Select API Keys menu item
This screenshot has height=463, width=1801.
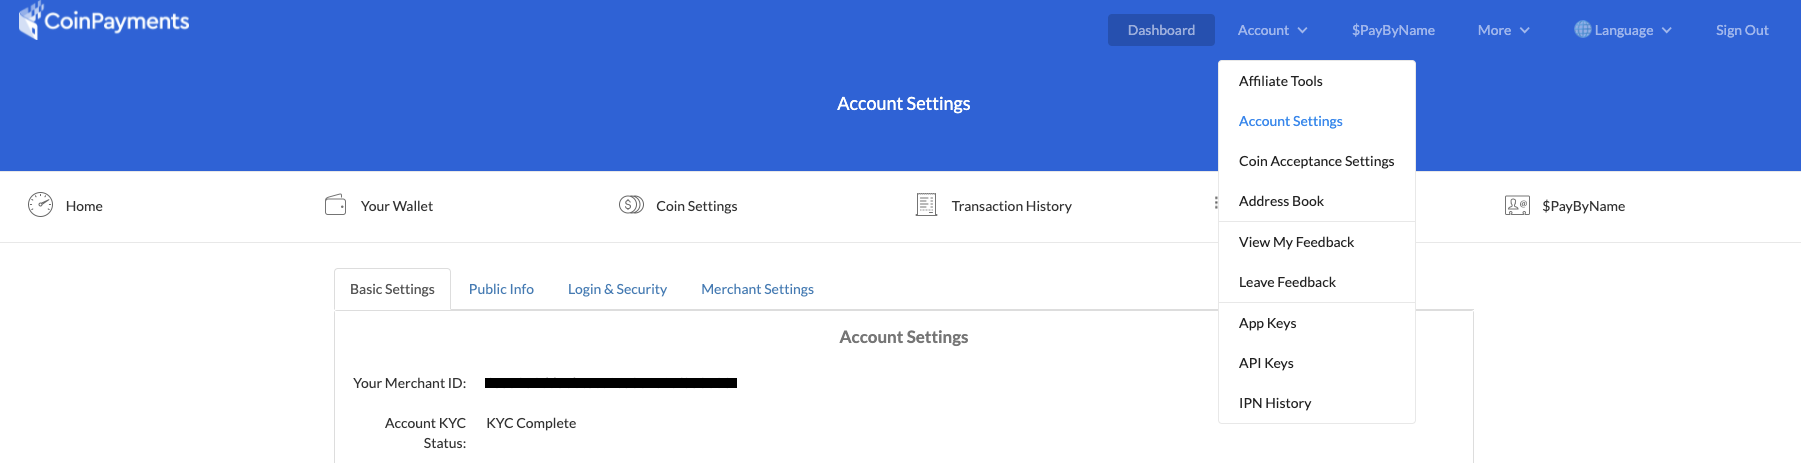(1266, 363)
